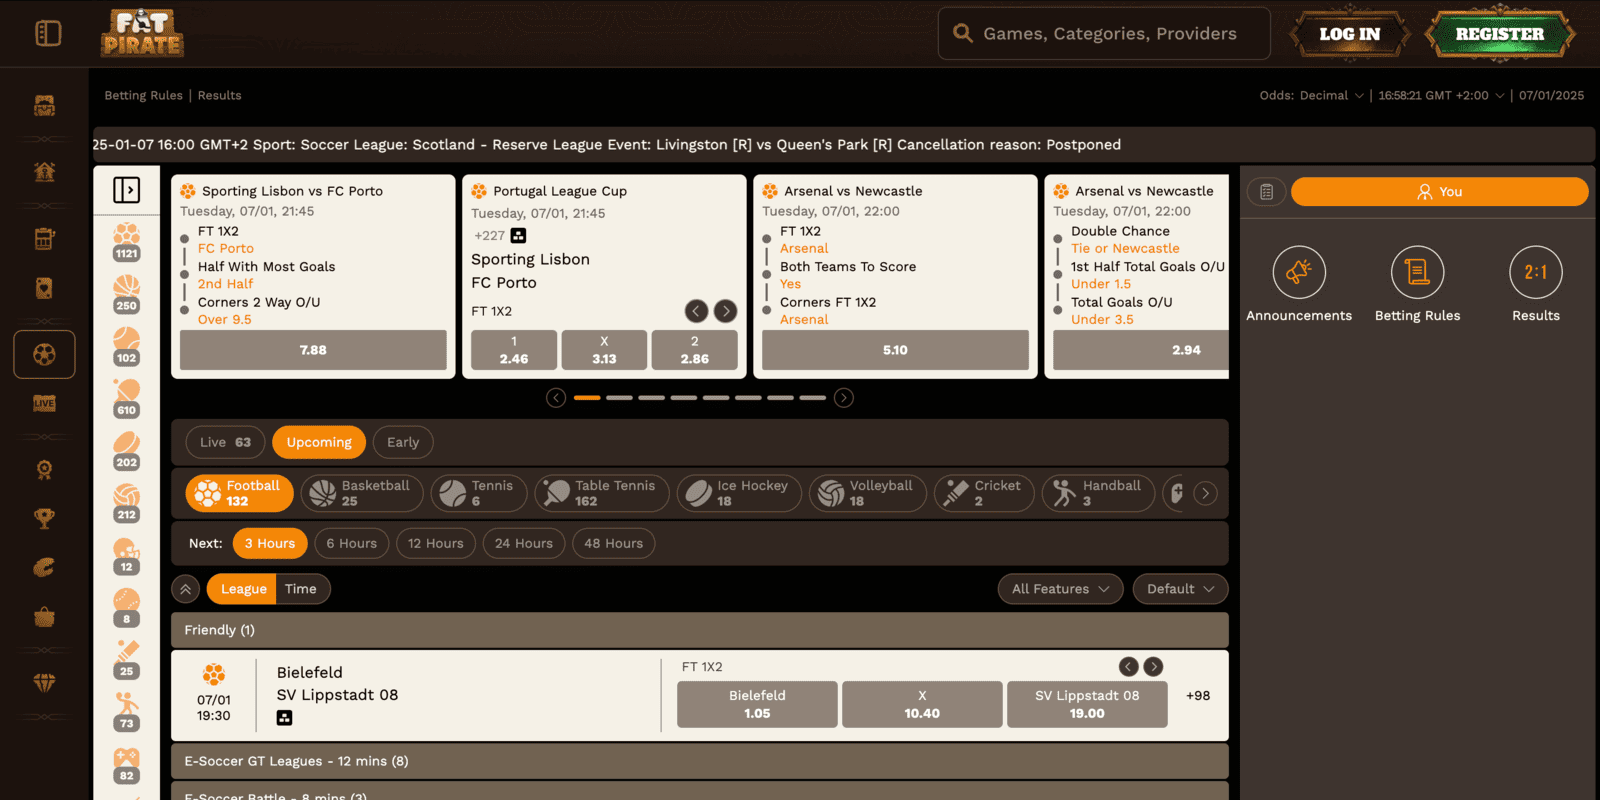Screen dimensions: 1600x800
Task: Open the Announcements megaphone icon
Action: (x=1298, y=272)
